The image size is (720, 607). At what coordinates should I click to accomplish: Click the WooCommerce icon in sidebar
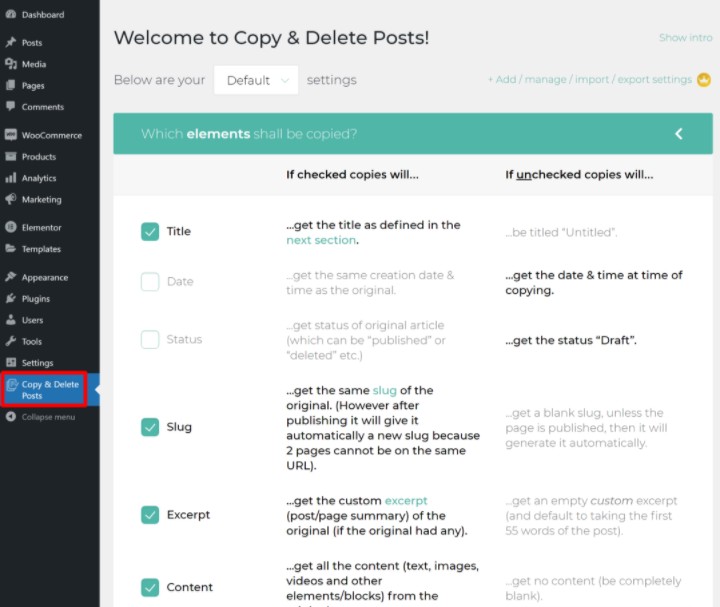click(x=10, y=135)
